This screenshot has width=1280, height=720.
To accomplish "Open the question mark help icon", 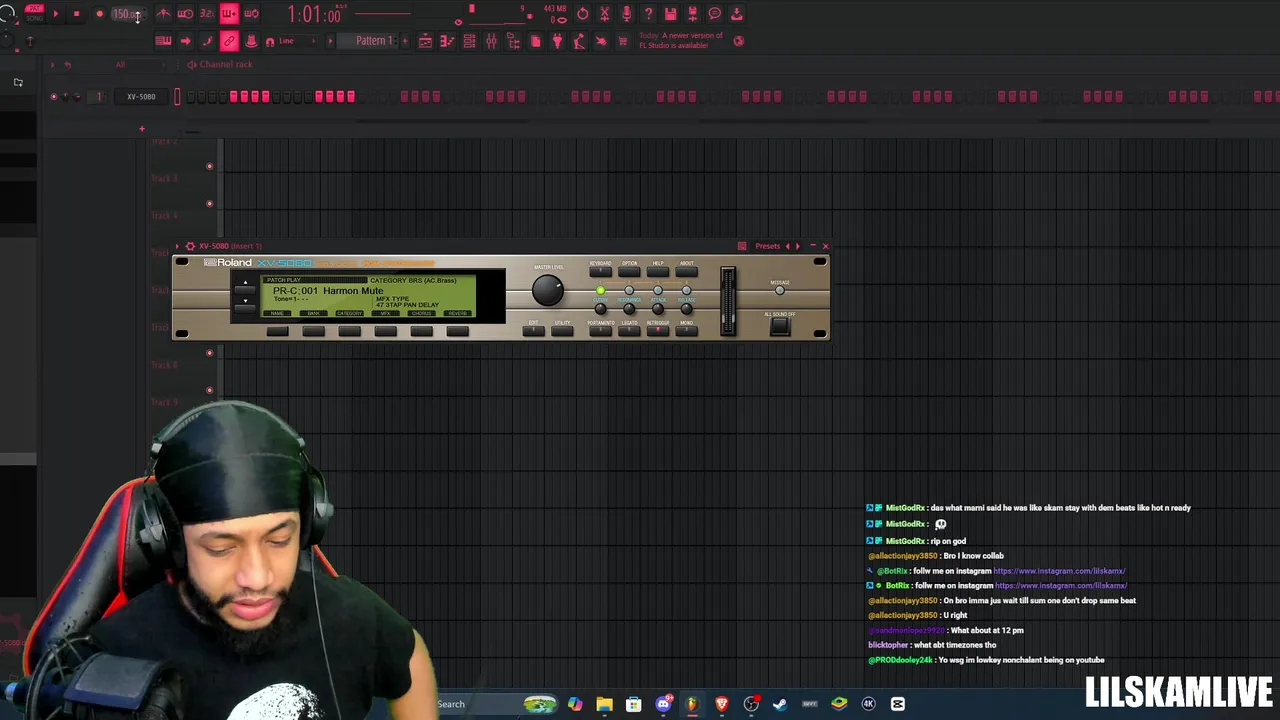I will [x=648, y=14].
